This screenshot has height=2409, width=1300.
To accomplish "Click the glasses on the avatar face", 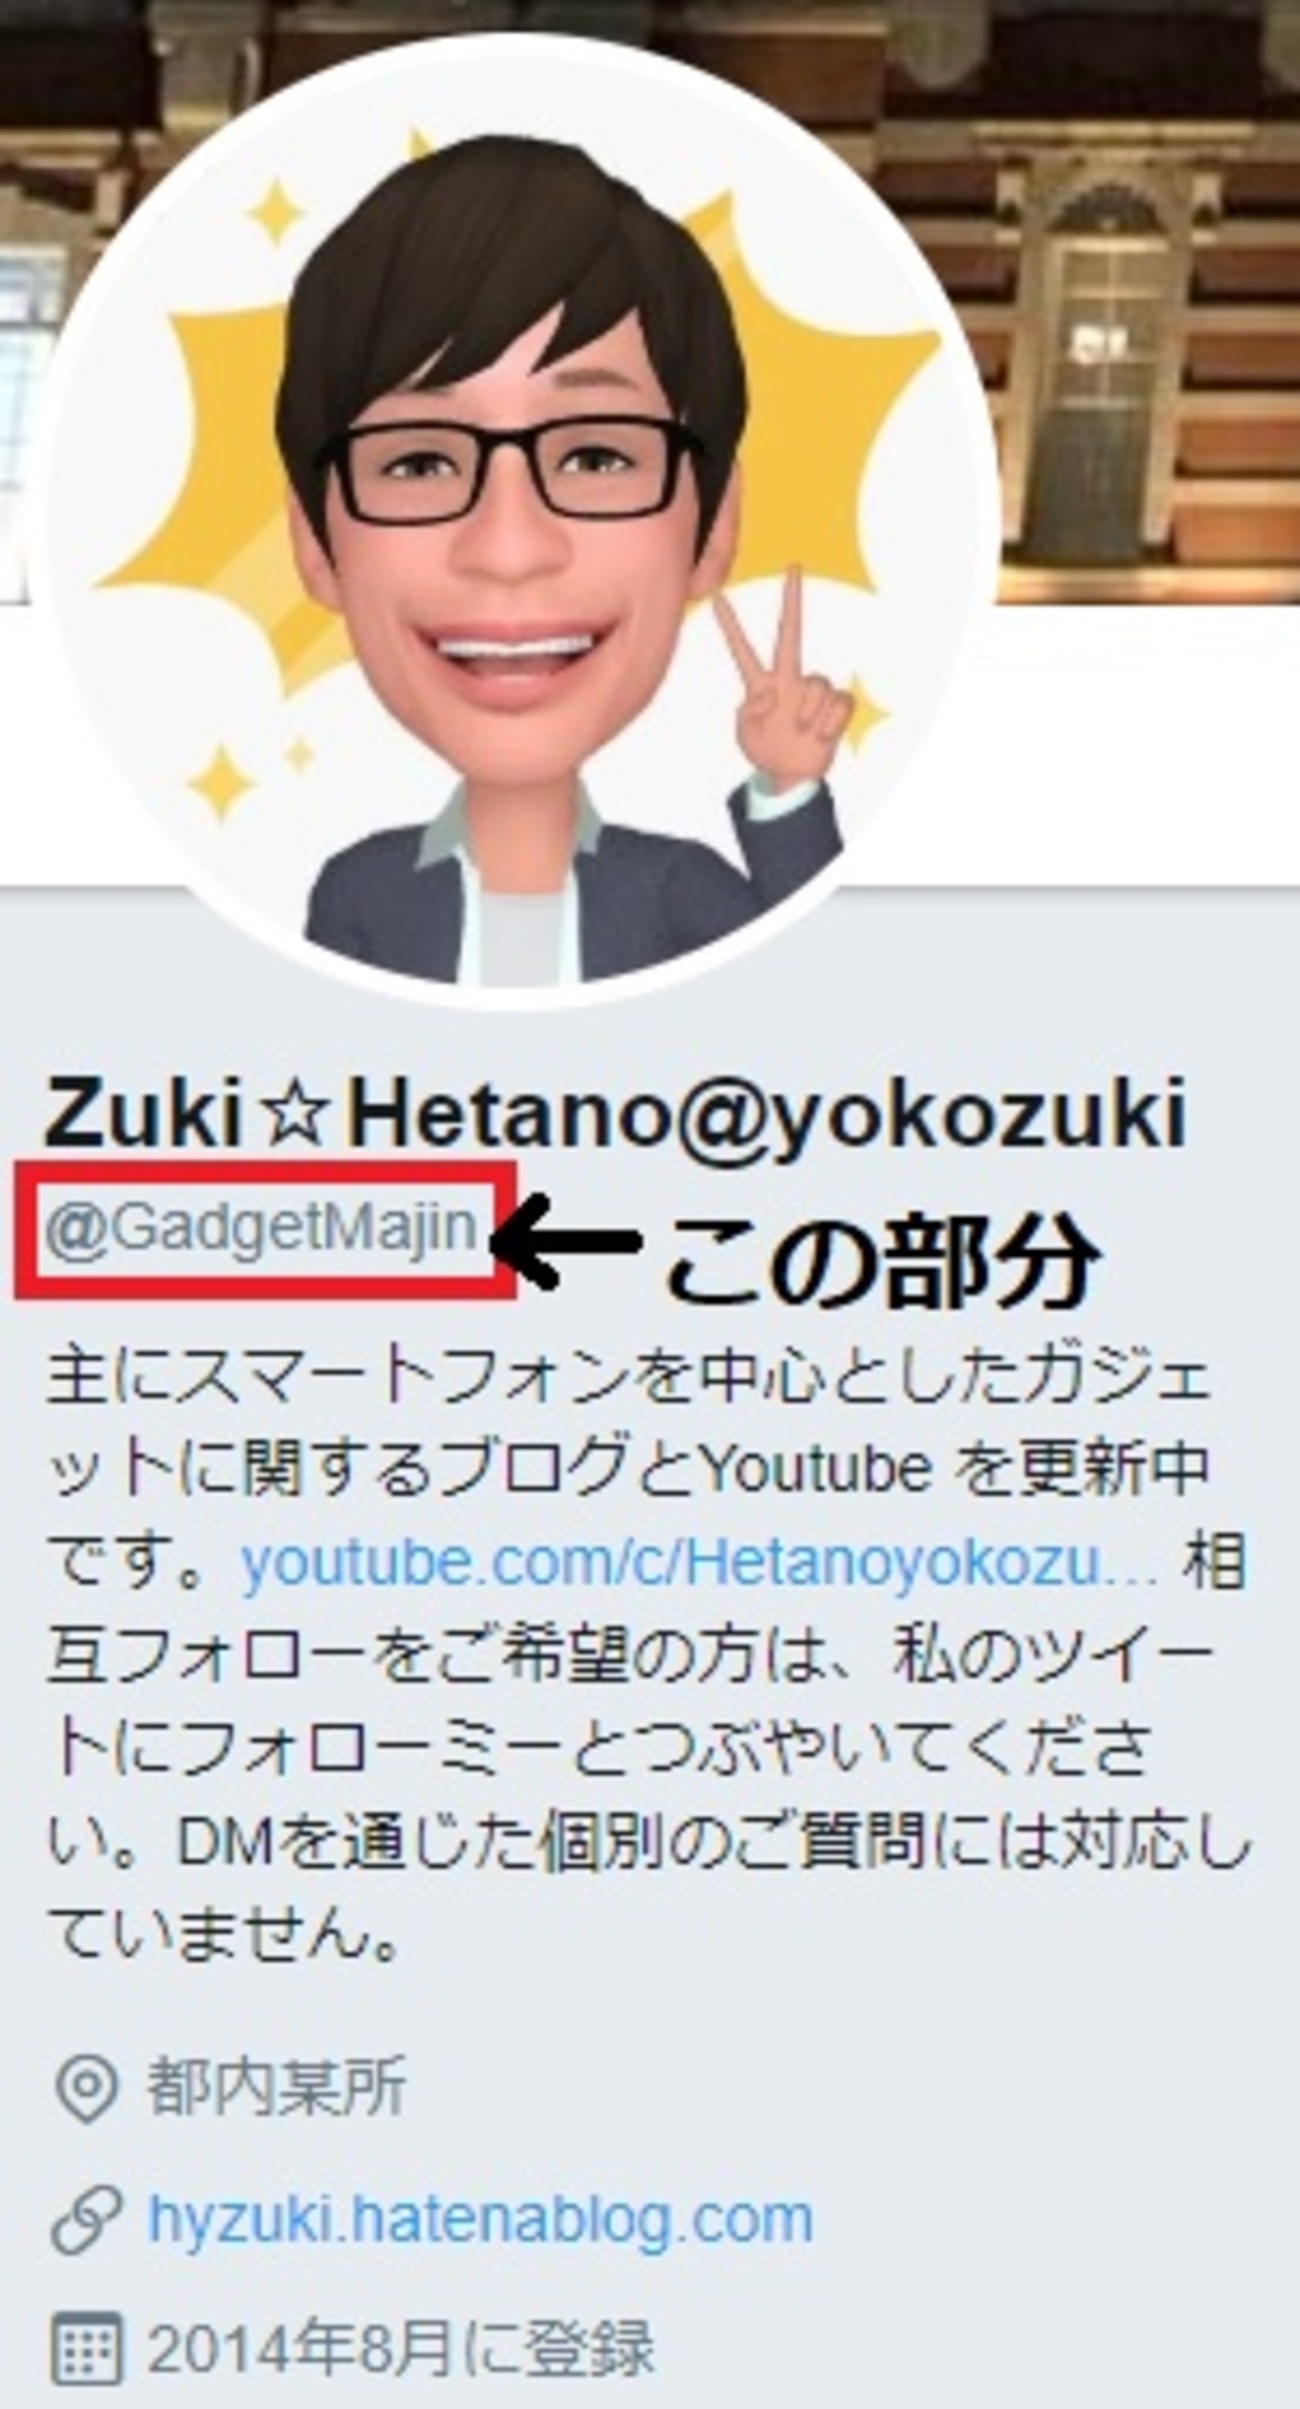I will coord(510,470).
